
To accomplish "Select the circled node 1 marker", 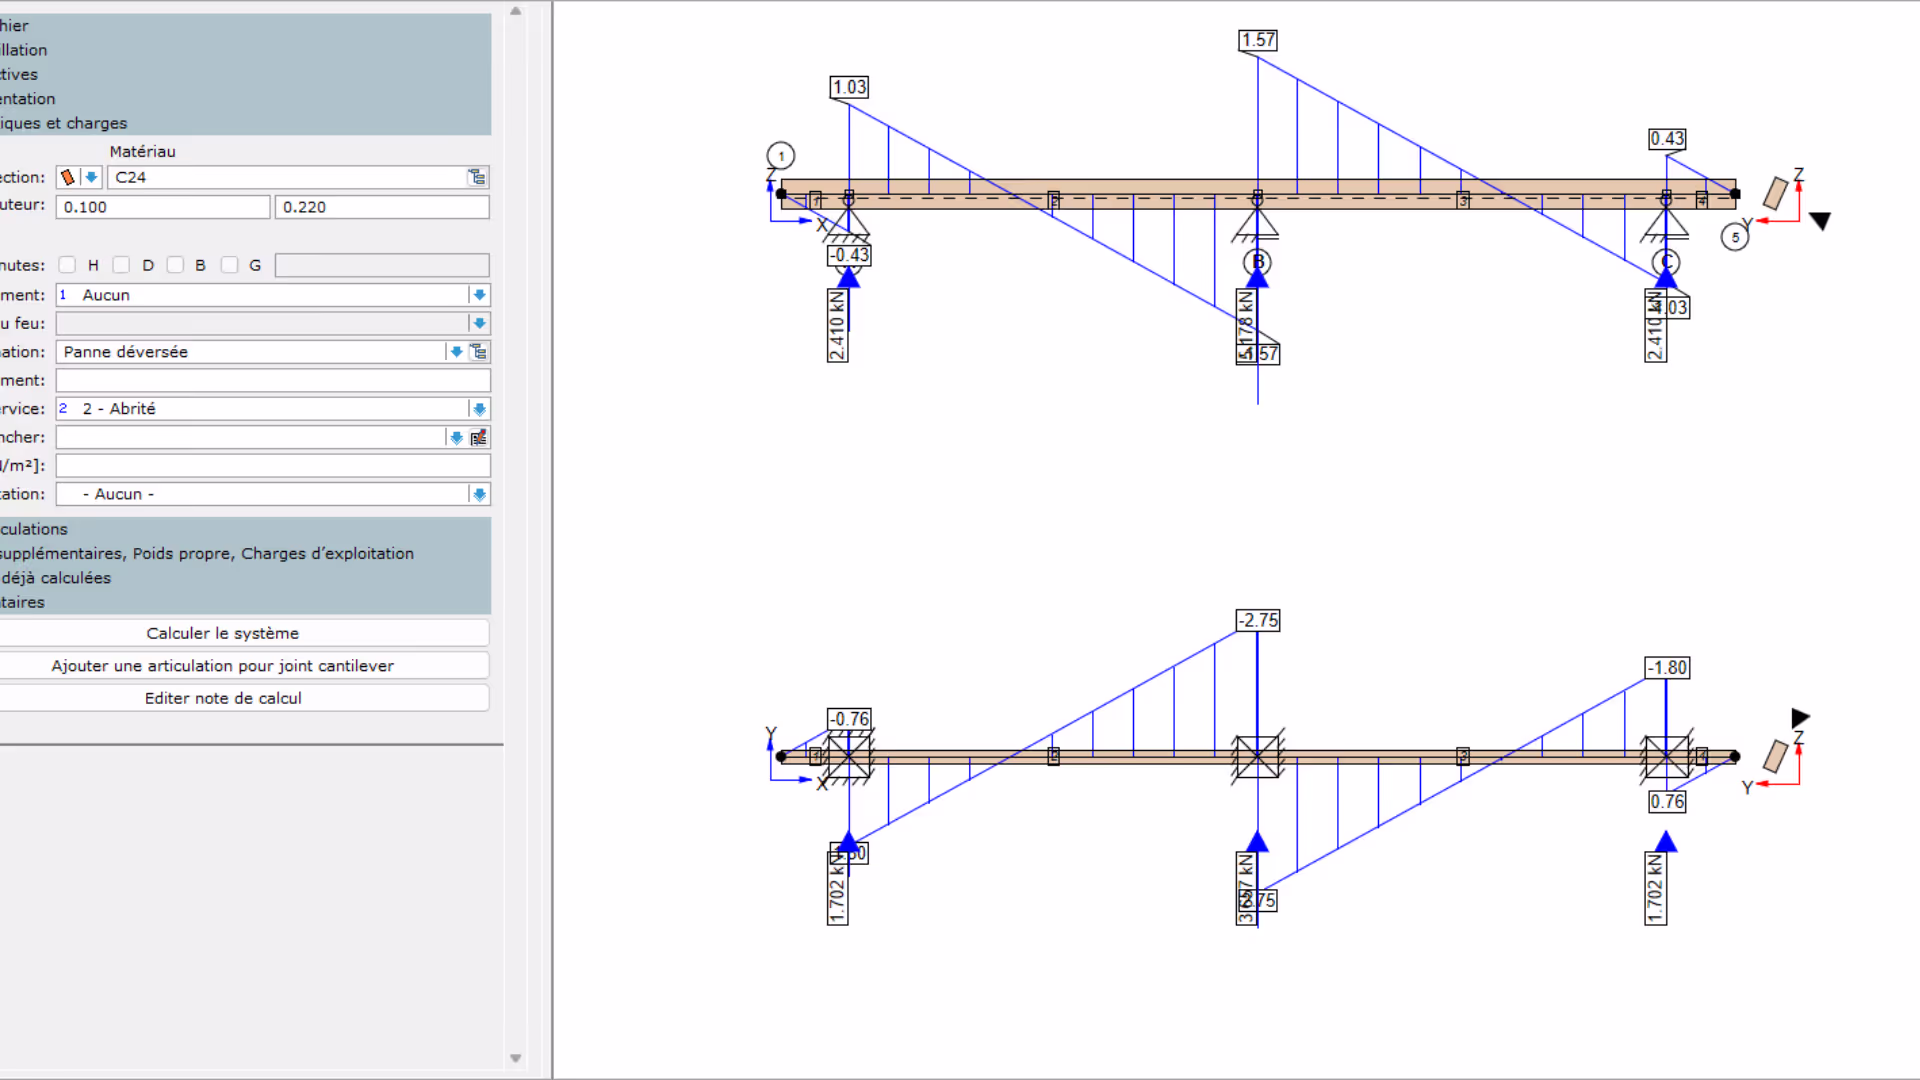I will (781, 156).
